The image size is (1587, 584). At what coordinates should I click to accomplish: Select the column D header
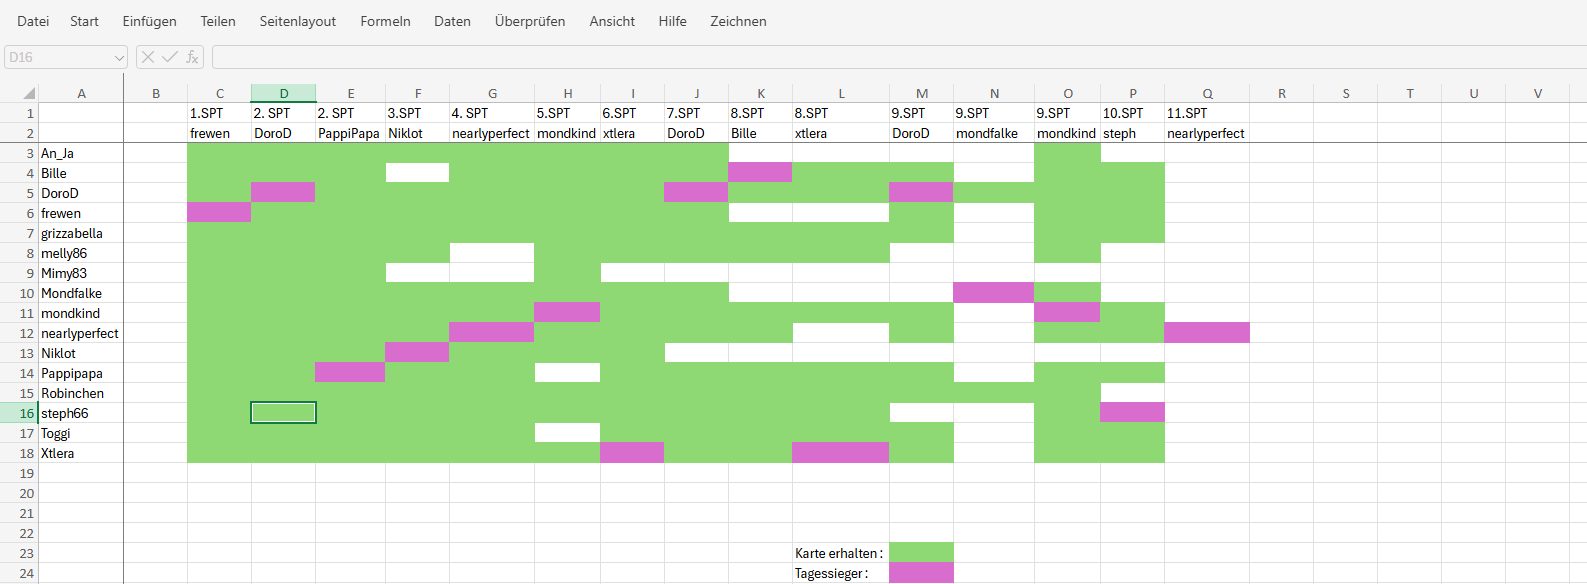(284, 93)
